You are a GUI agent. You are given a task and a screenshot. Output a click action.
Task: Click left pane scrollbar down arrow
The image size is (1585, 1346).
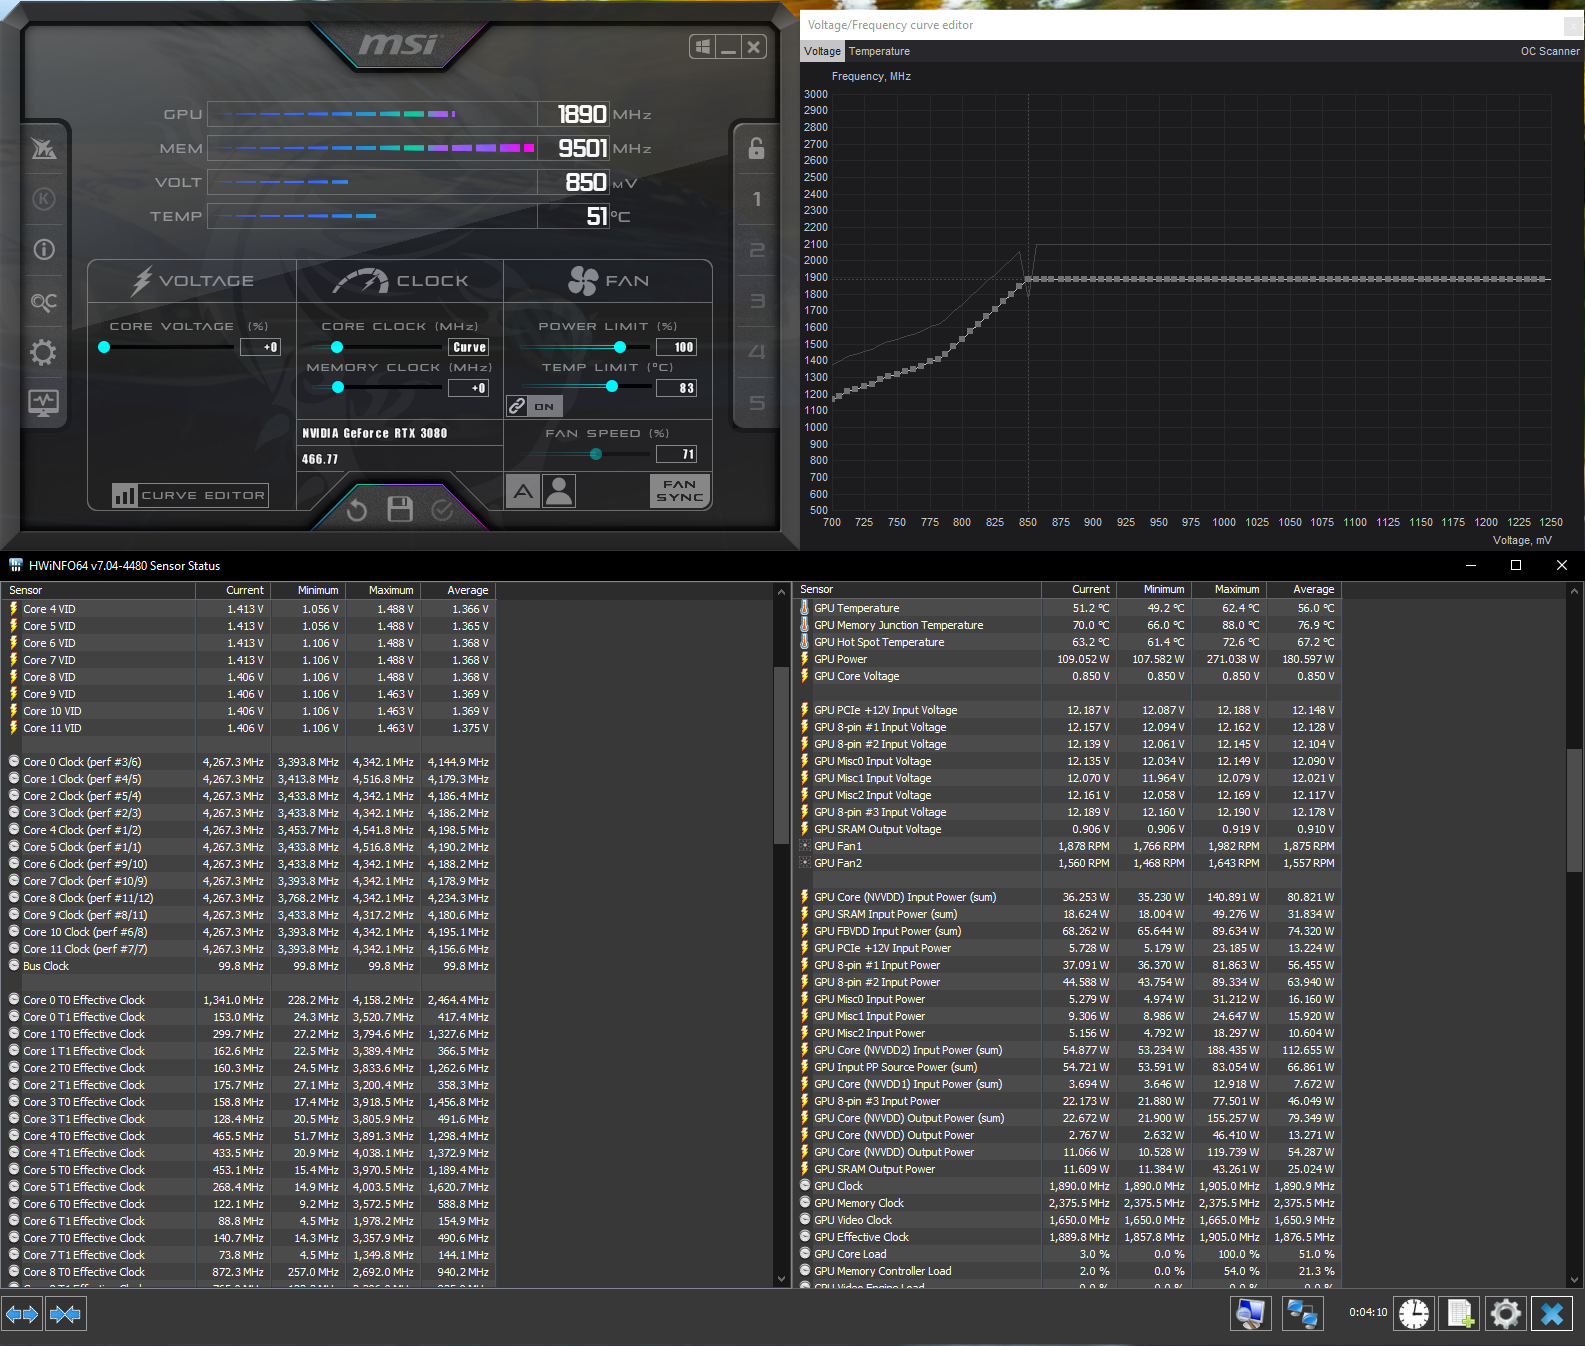click(x=781, y=1278)
